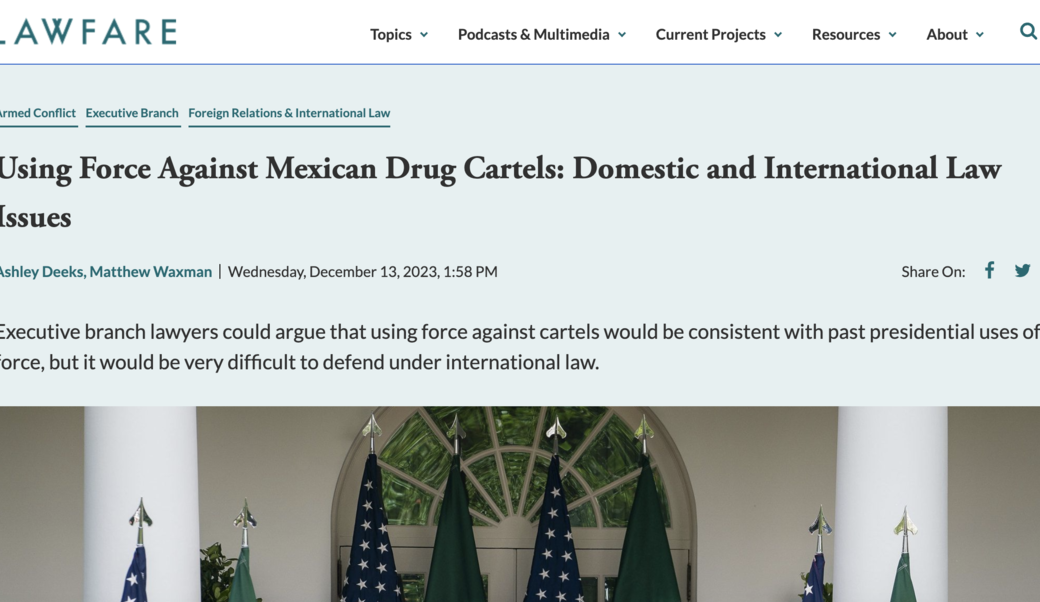Viewport: 1040px width, 602px height.
Task: Share article on Twitter
Action: point(1022,270)
